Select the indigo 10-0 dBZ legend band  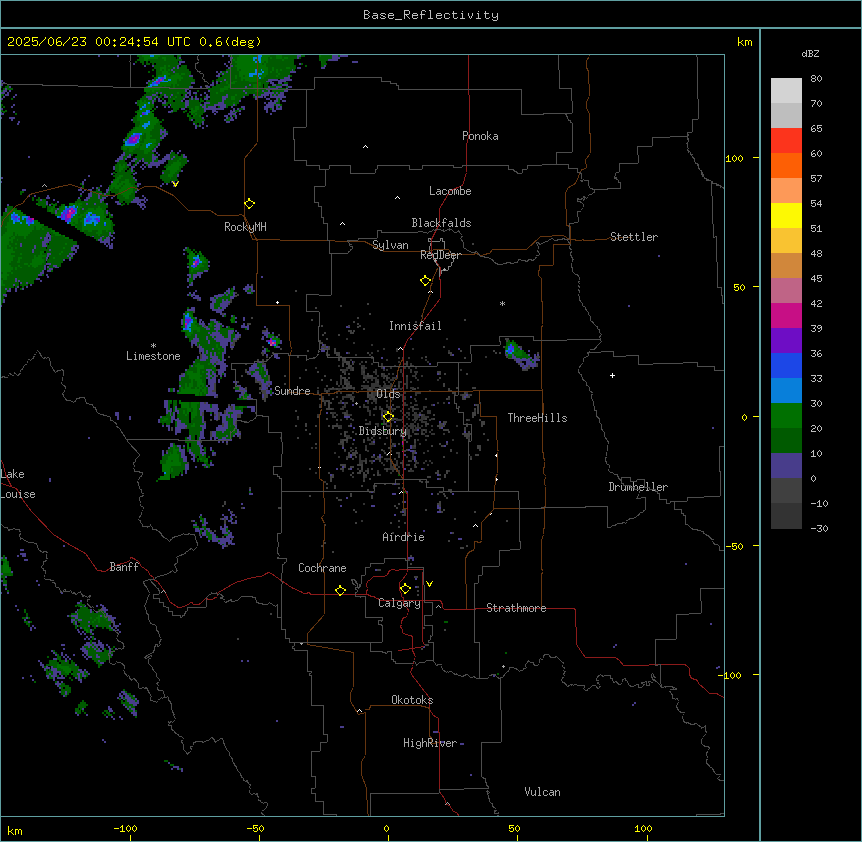(786, 466)
